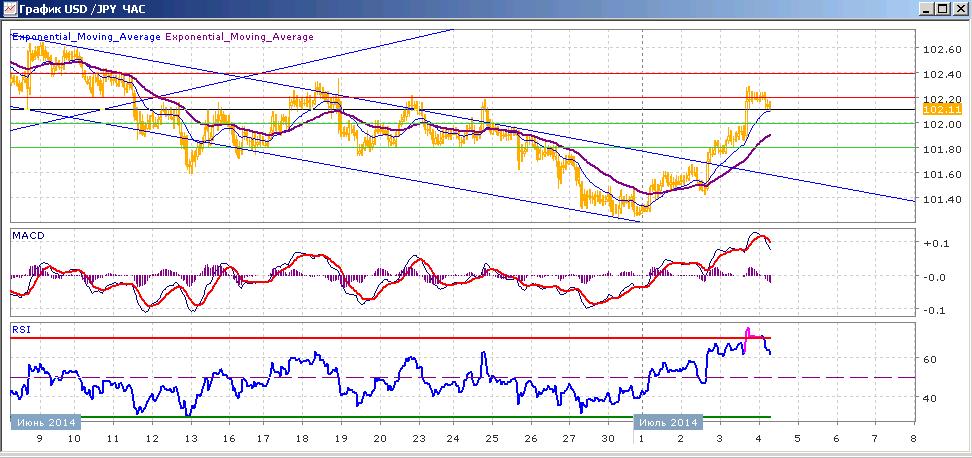Click the pink RSI overbought spike near date 4
Screen dimensions: 972x458
[x=748, y=334]
